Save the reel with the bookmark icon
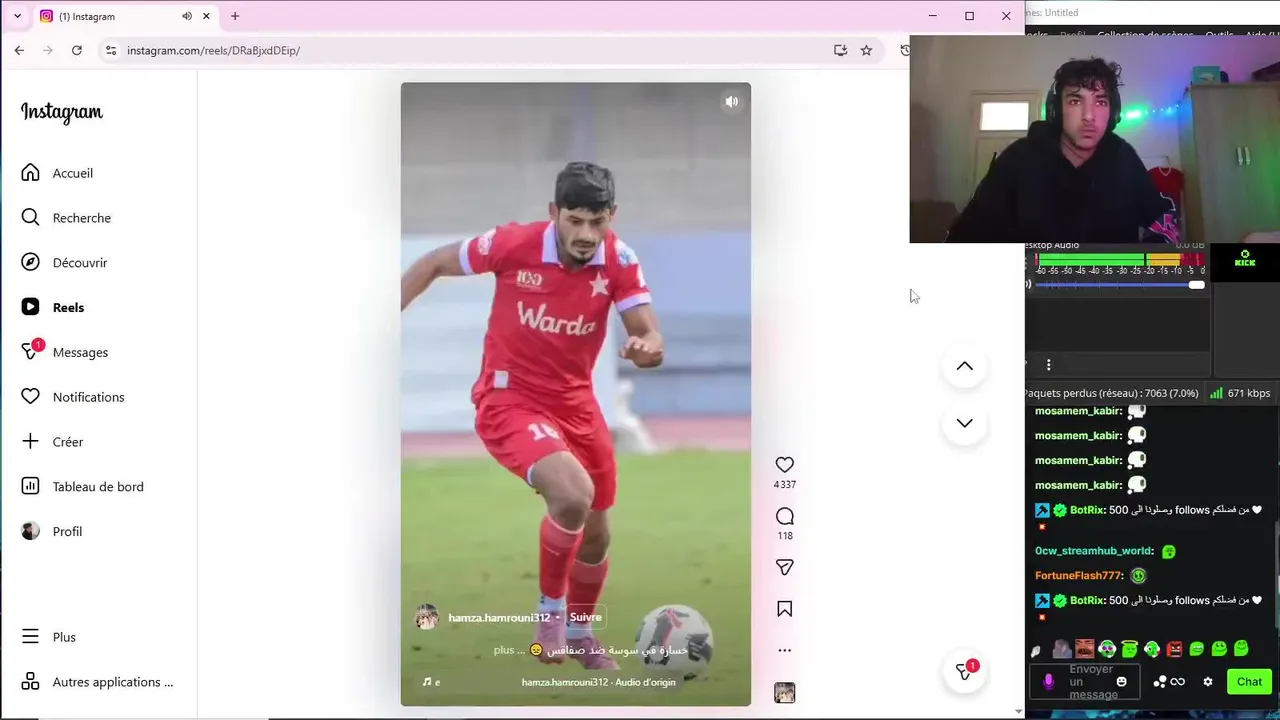Screen dimensions: 1280x720 (785, 609)
